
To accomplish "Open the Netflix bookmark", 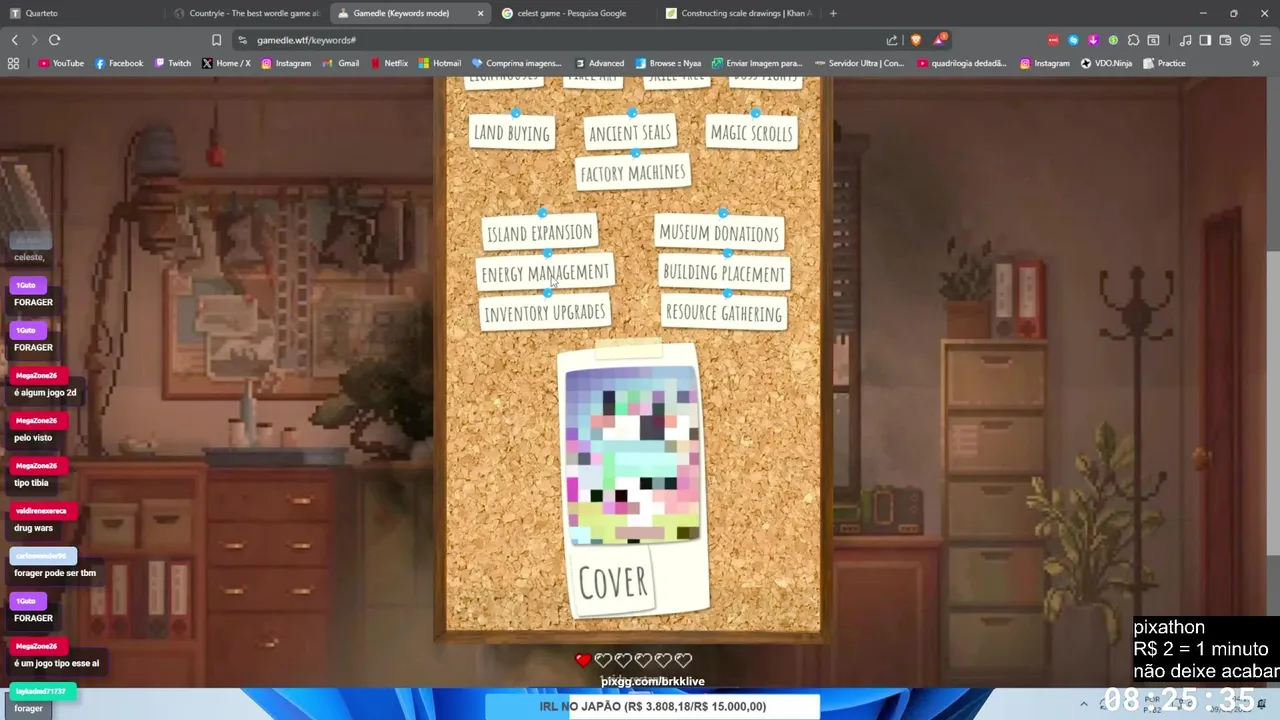I will pyautogui.click(x=389, y=63).
